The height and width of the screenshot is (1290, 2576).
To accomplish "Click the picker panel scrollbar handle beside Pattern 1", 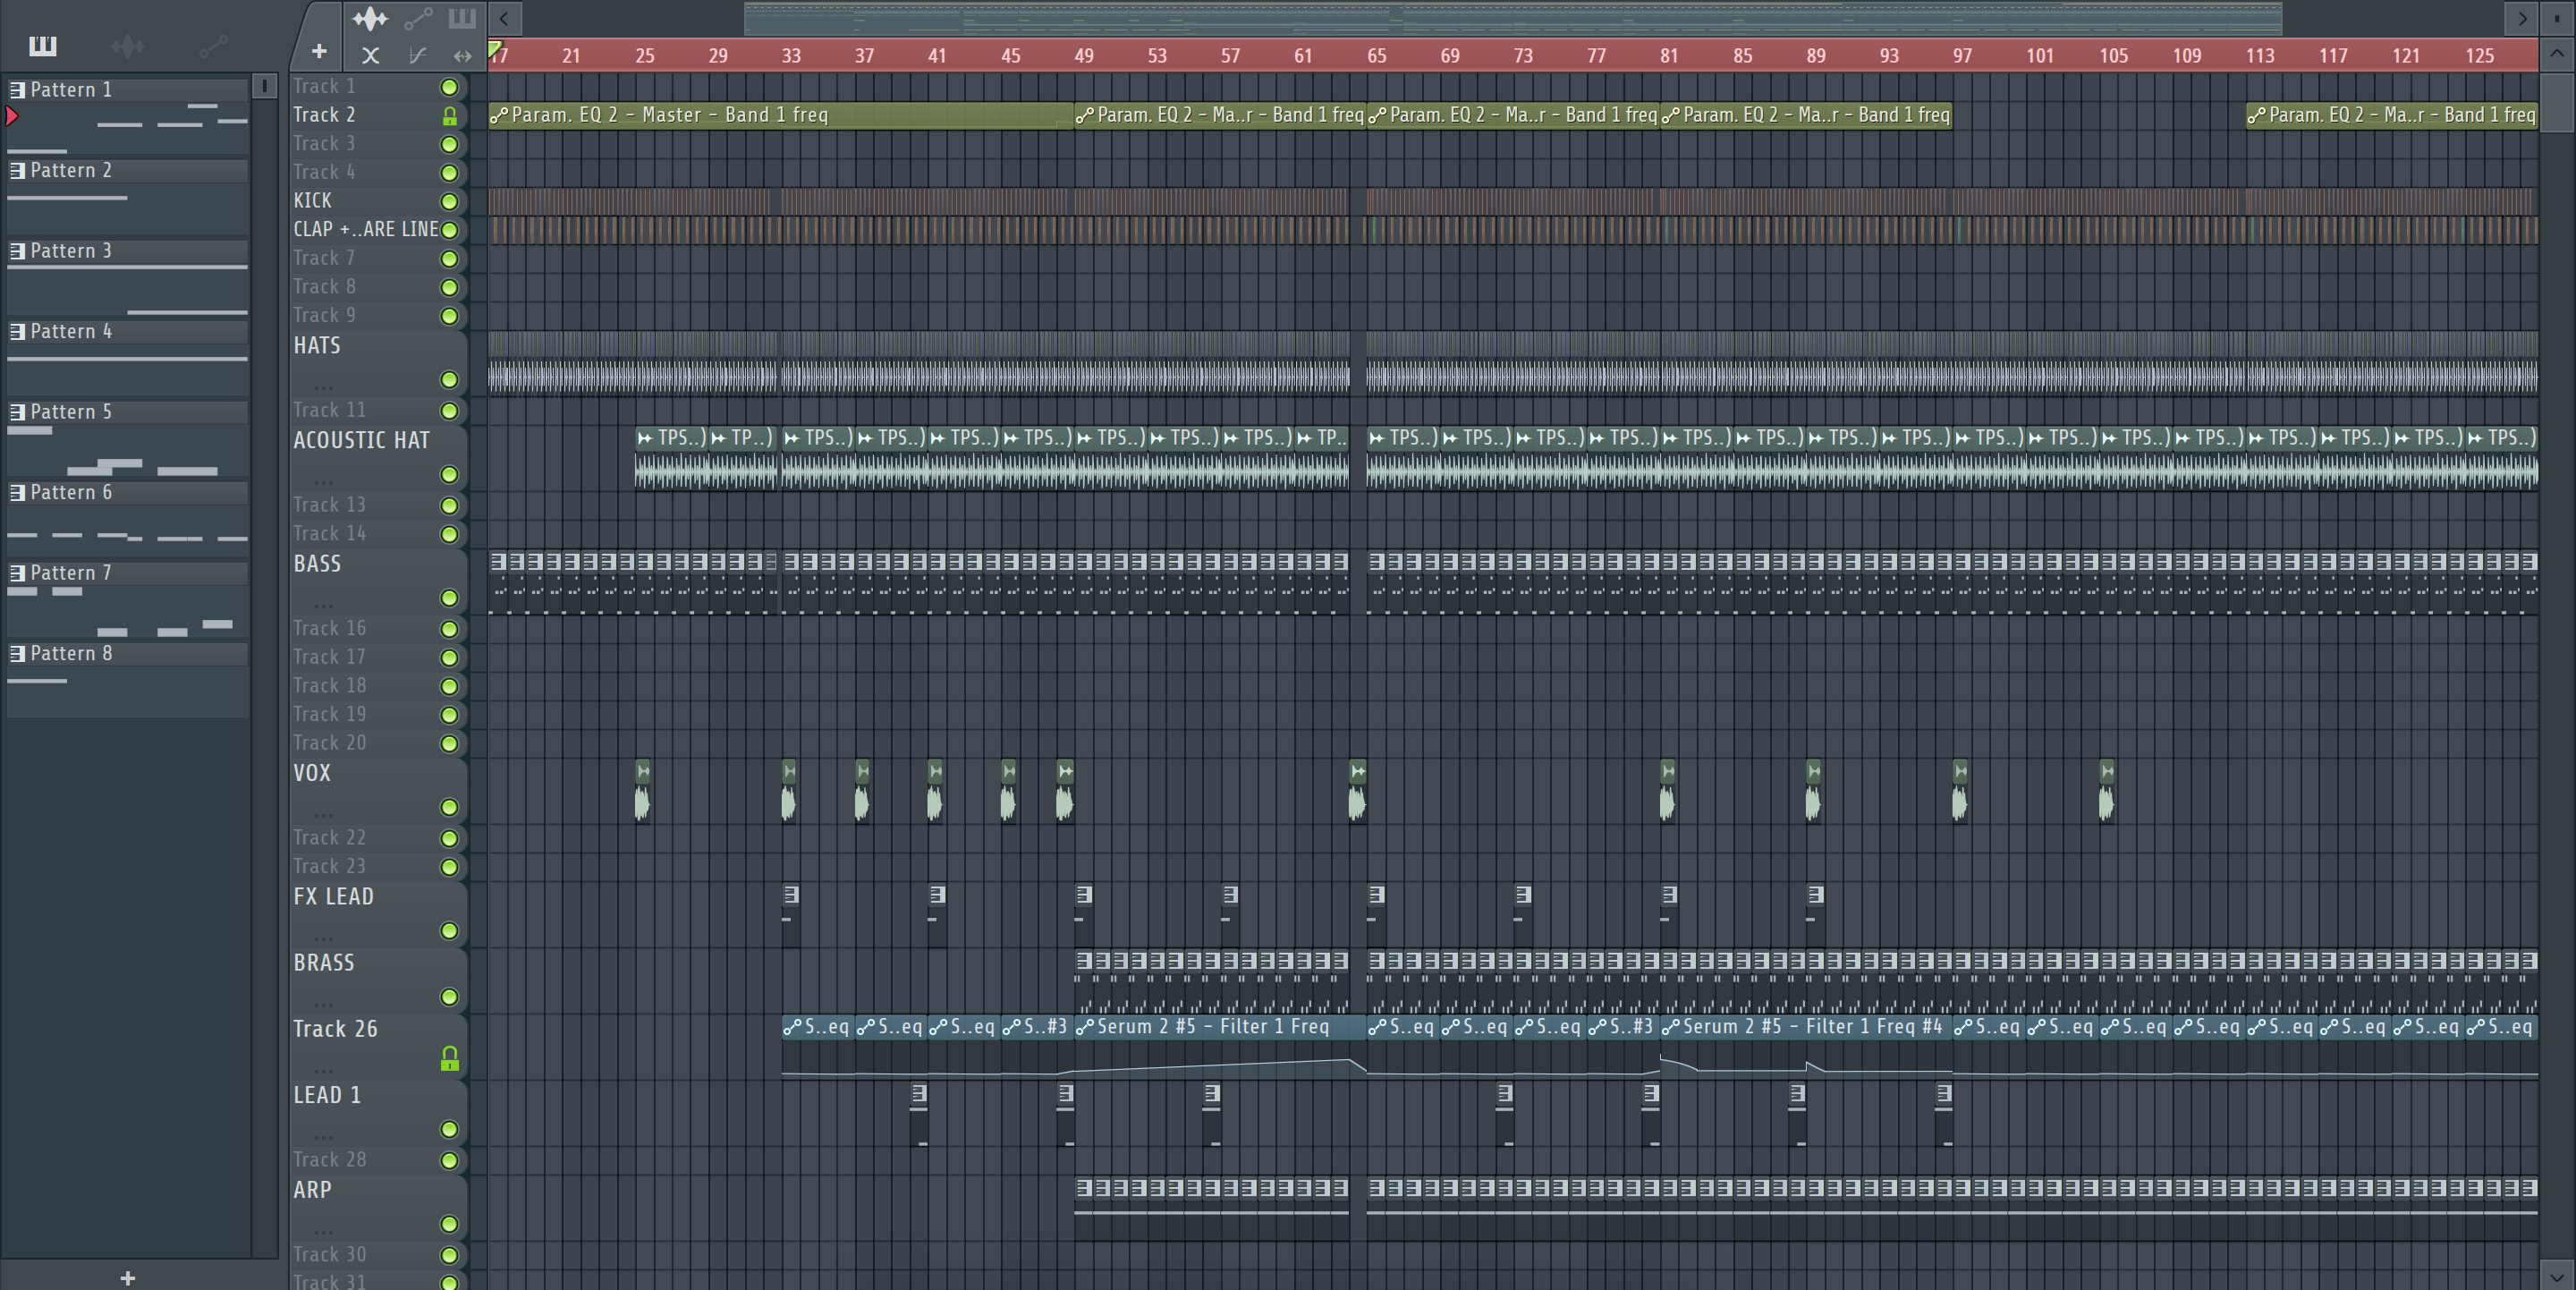I will click(264, 86).
